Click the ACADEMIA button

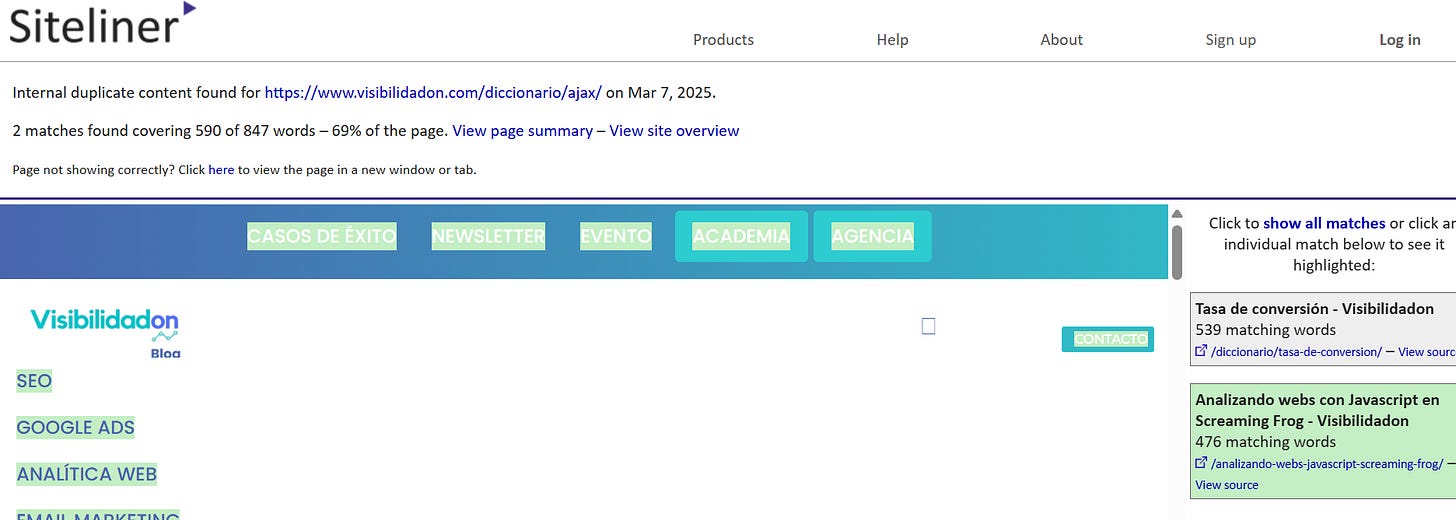click(x=741, y=236)
